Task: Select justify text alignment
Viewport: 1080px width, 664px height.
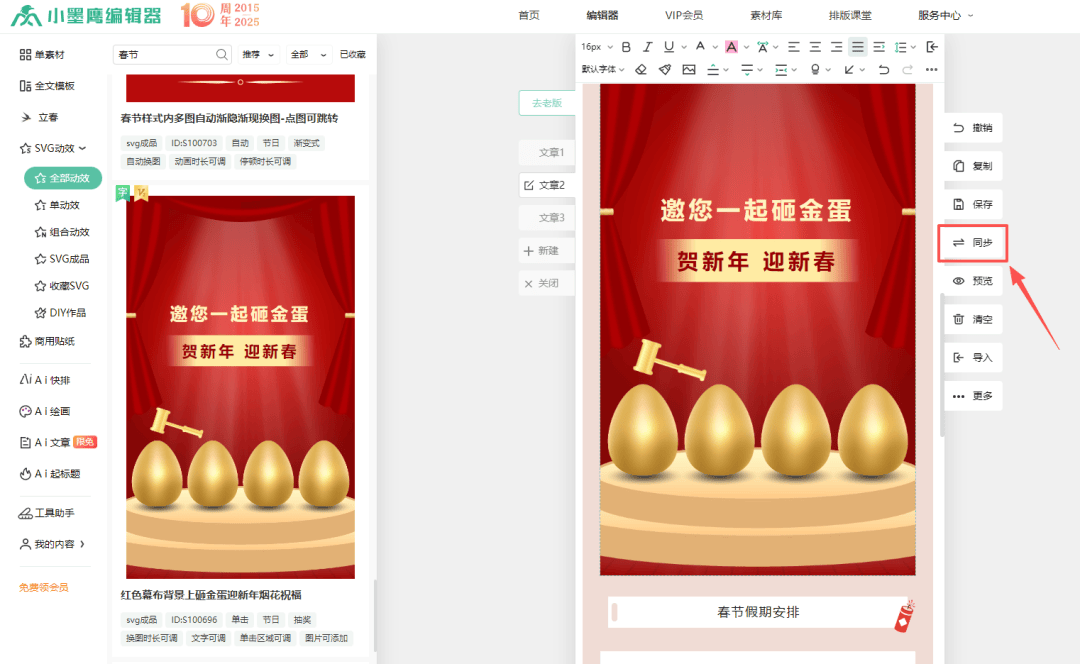Action: pos(857,47)
